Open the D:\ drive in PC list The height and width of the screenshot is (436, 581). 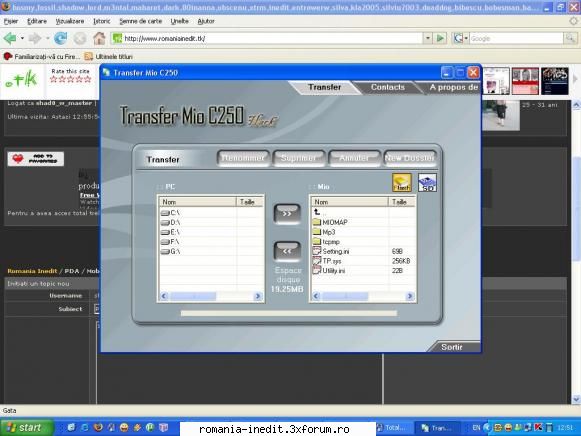point(170,222)
